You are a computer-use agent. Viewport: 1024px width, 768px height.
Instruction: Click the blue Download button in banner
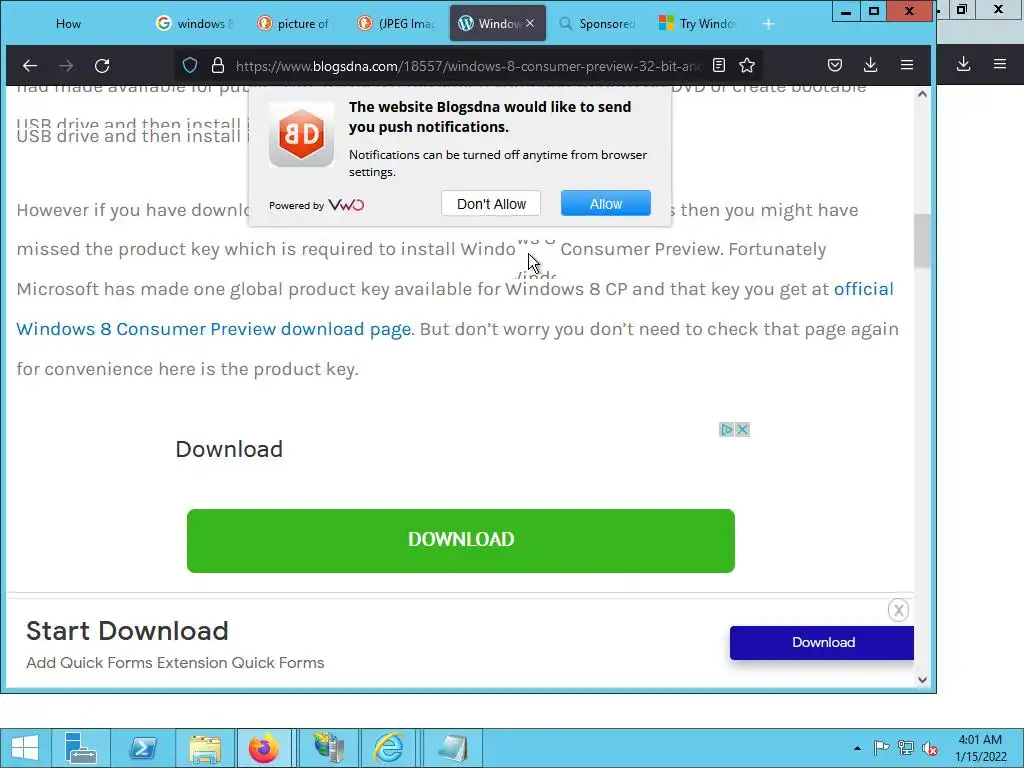point(822,643)
